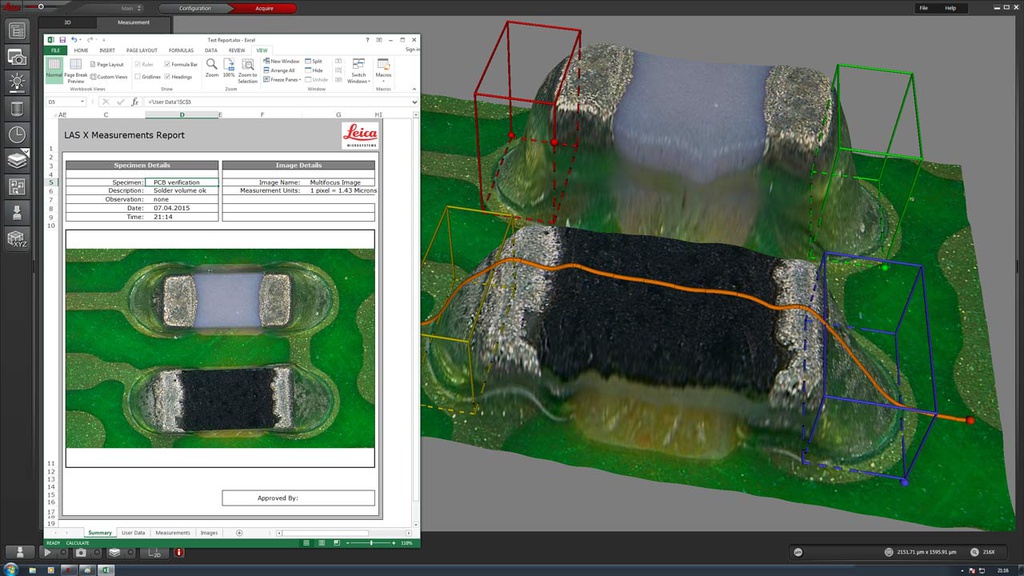
Task: Select the cylinder icon in the Leica sidebar
Action: pyautogui.click(x=17, y=108)
